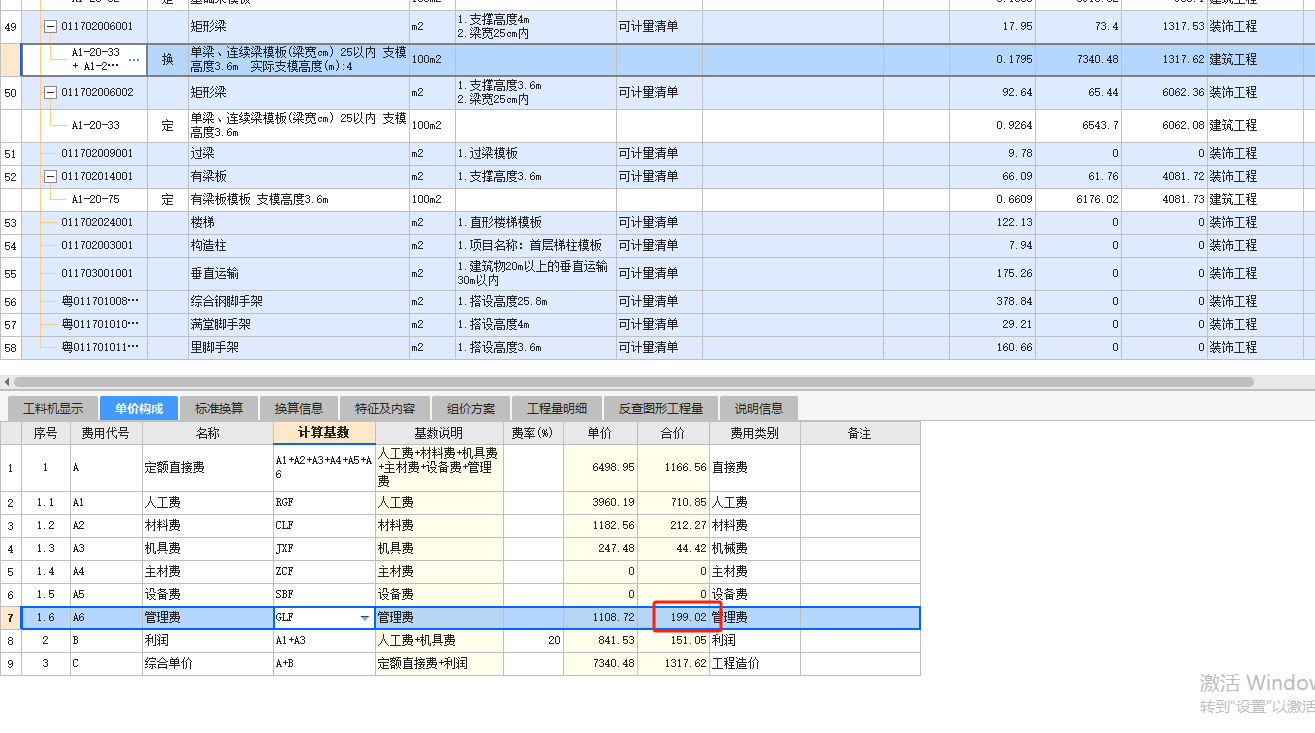The image size is (1315, 733).
Task: Select the A1-20-75 有梁板模板 quota row
Action: 657,200
